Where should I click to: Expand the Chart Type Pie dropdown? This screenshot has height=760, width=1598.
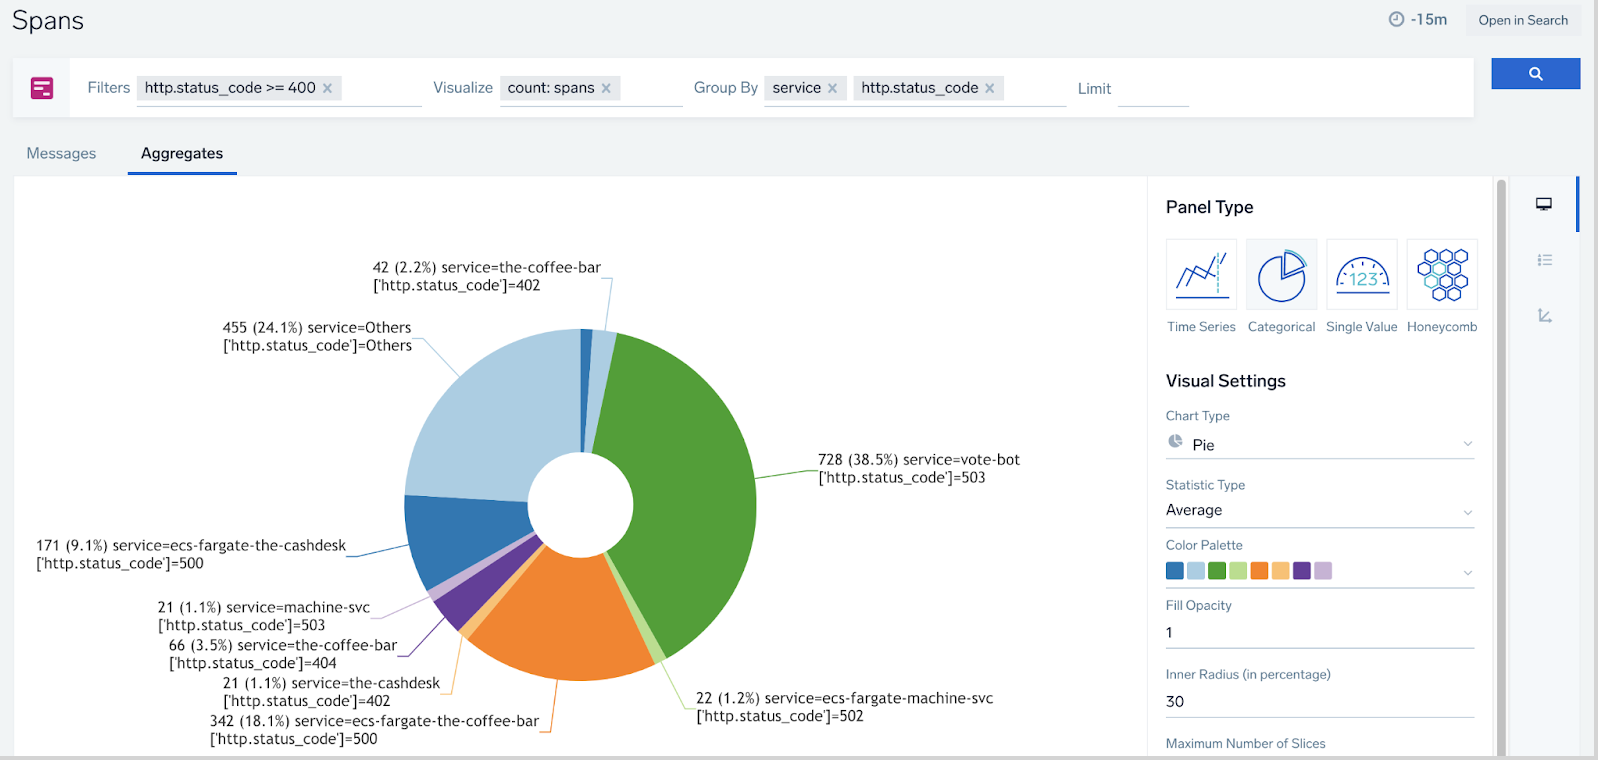(x=1319, y=444)
